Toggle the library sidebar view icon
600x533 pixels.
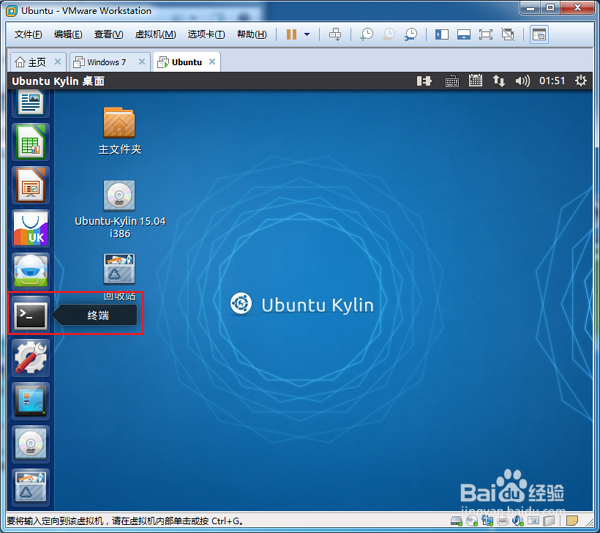(x=442, y=34)
